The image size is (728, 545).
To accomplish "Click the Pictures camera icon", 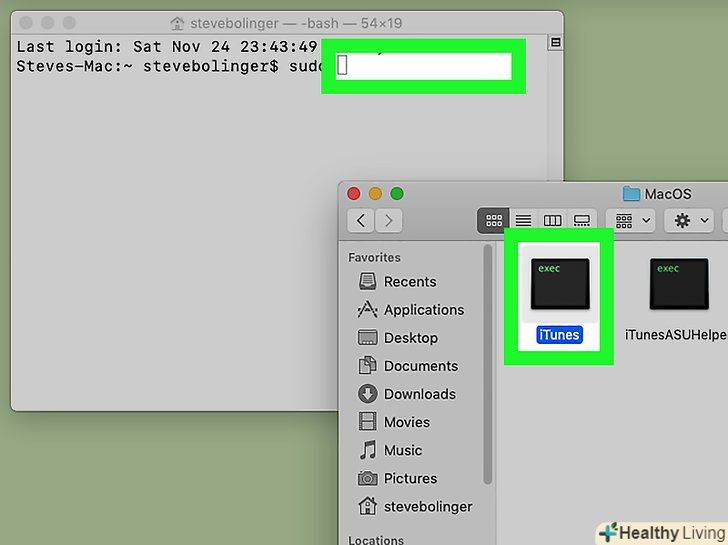I will 367,478.
